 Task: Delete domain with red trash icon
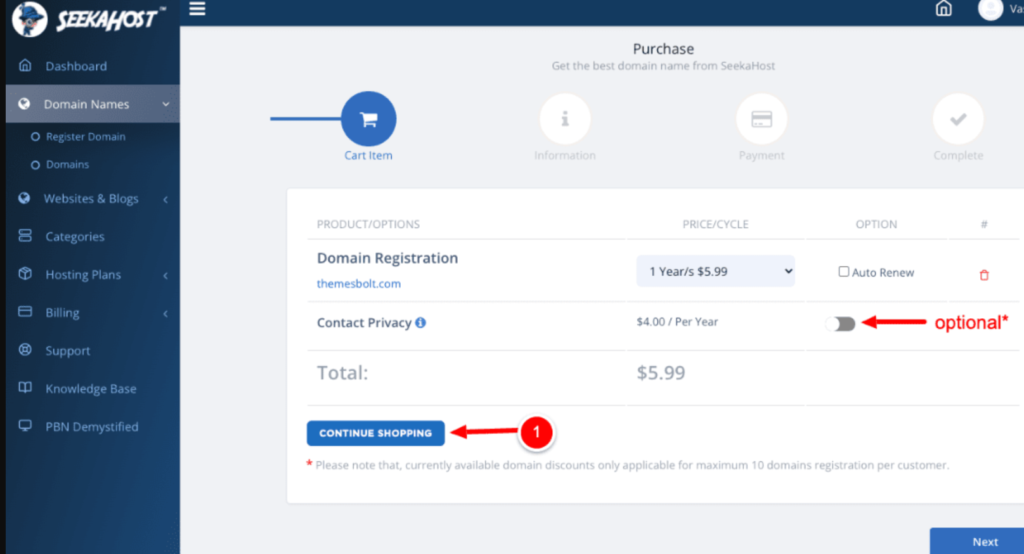point(984,275)
